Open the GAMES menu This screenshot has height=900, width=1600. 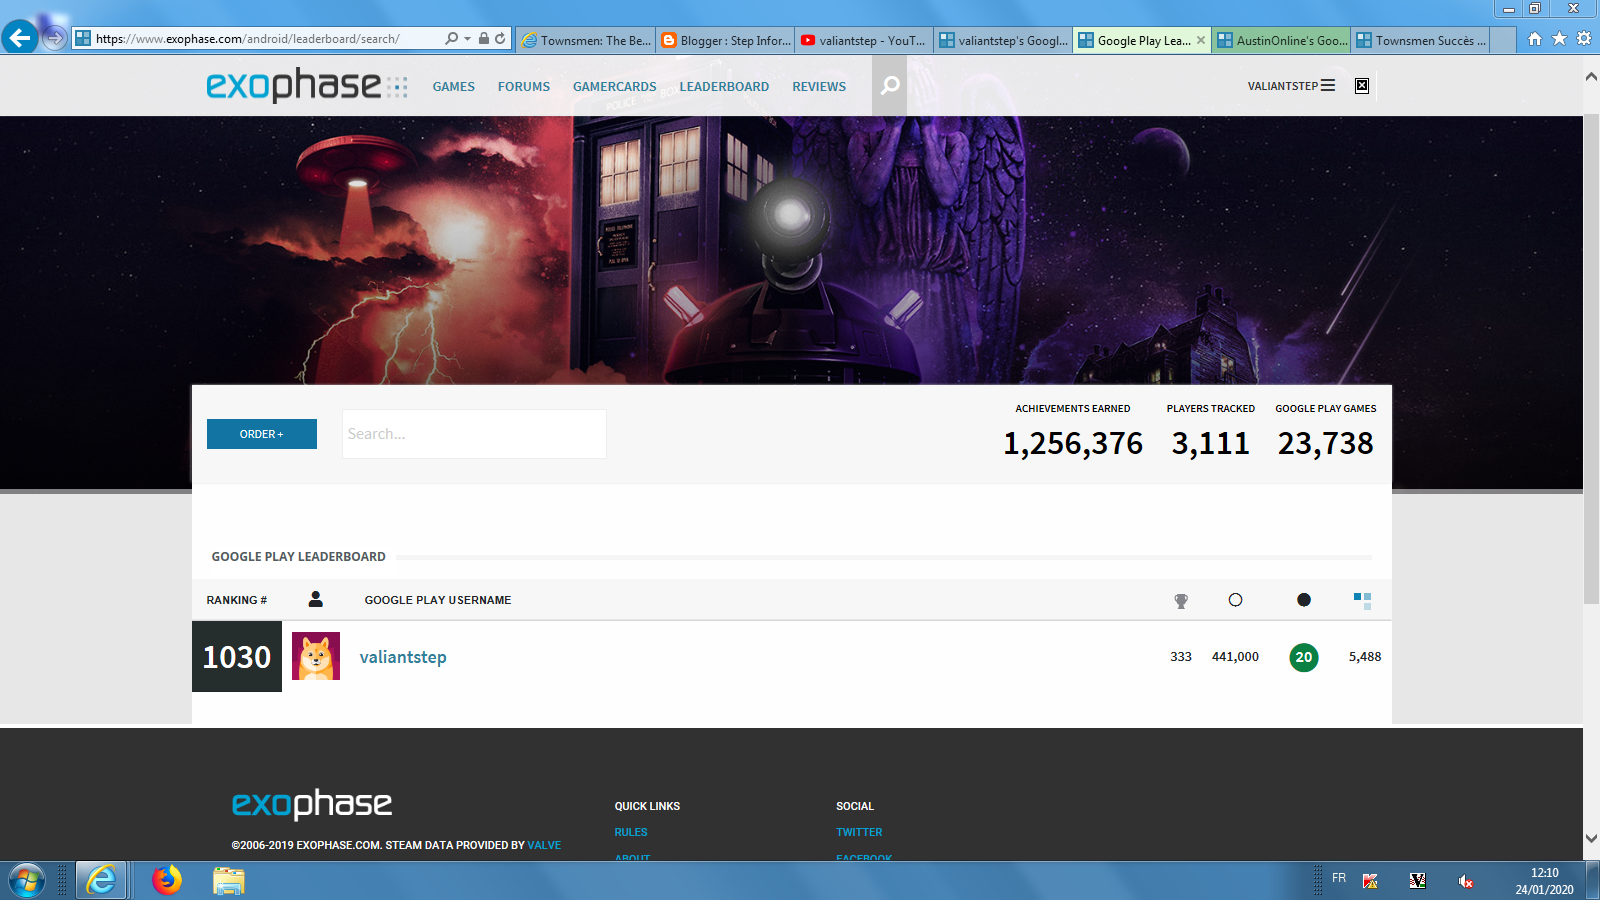pyautogui.click(x=454, y=87)
